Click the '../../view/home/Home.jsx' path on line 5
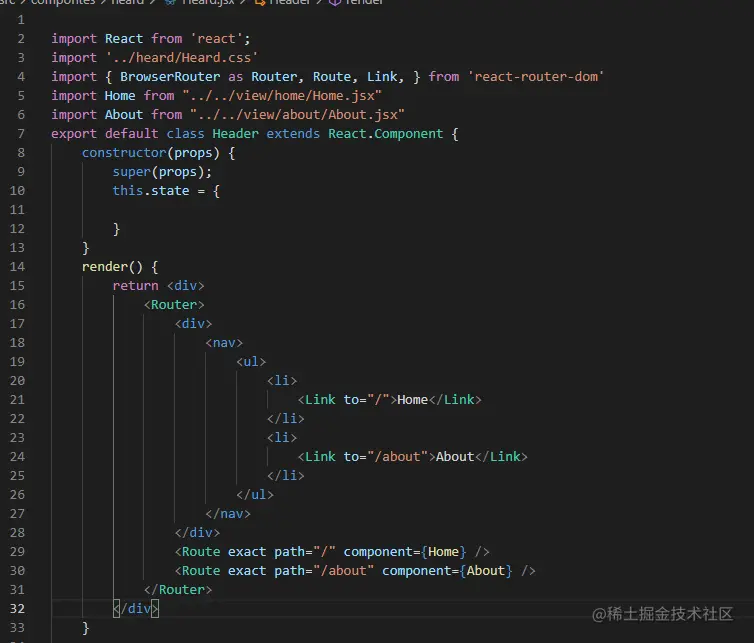Viewport: 754px width, 643px height. (x=282, y=96)
